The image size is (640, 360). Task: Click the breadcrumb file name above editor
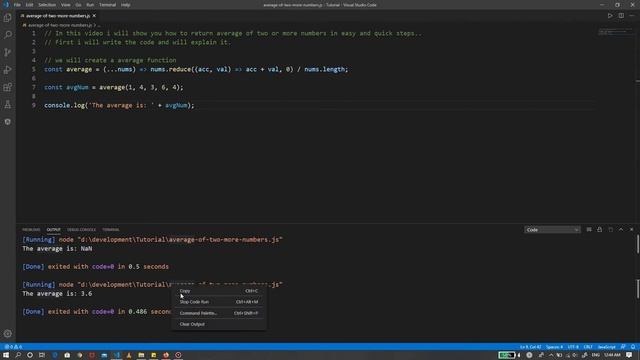coord(60,25)
